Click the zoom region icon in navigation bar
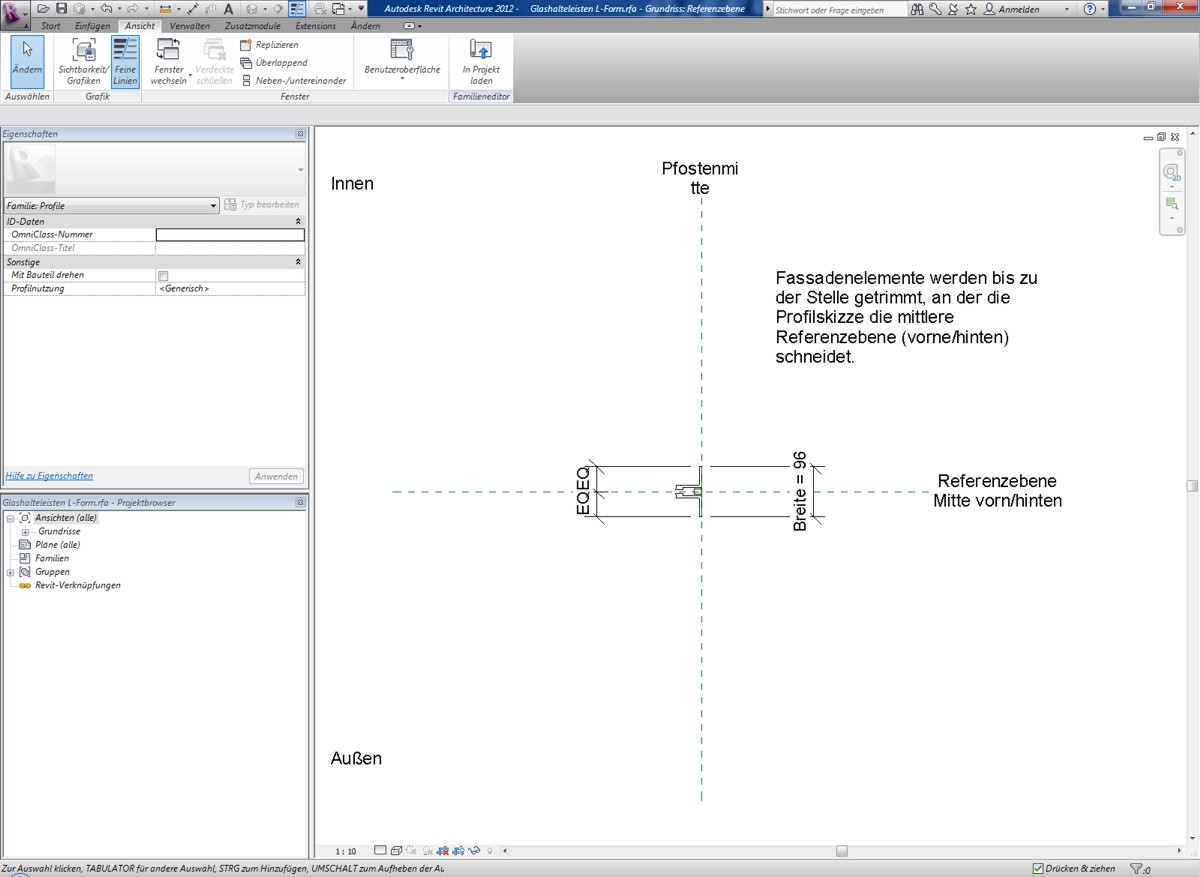 (x=1171, y=203)
